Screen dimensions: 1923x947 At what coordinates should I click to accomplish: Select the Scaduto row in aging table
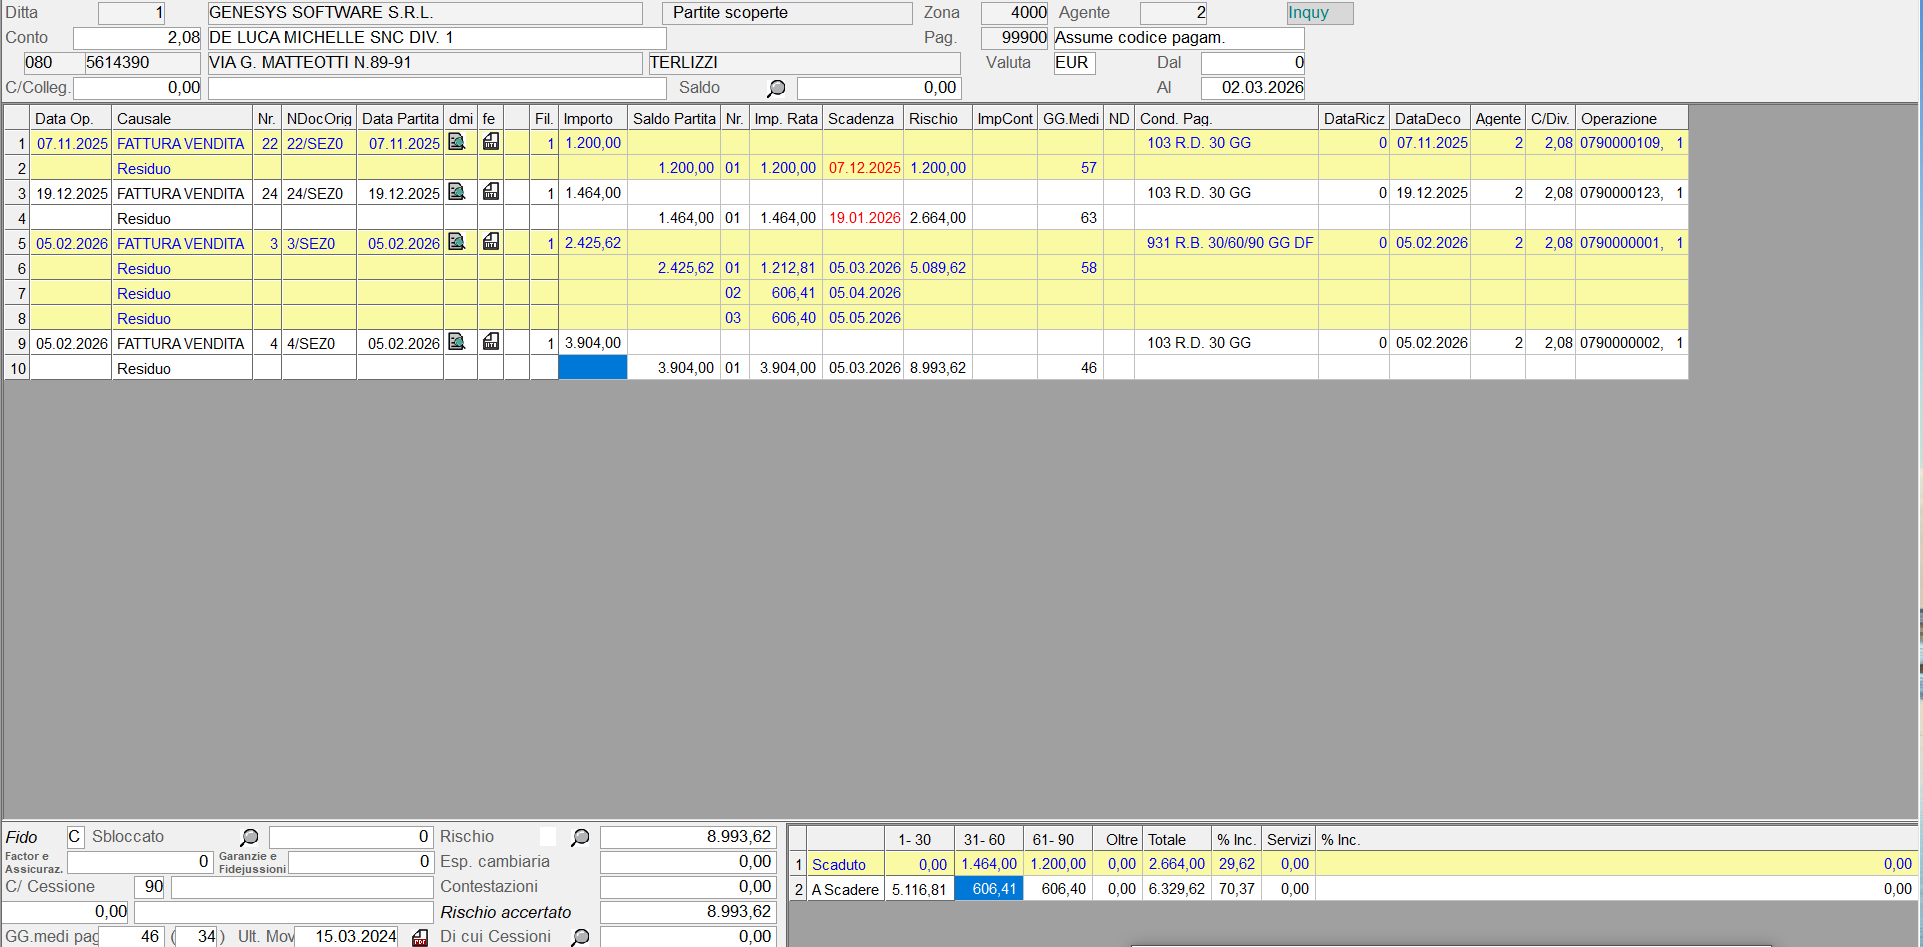pos(839,864)
